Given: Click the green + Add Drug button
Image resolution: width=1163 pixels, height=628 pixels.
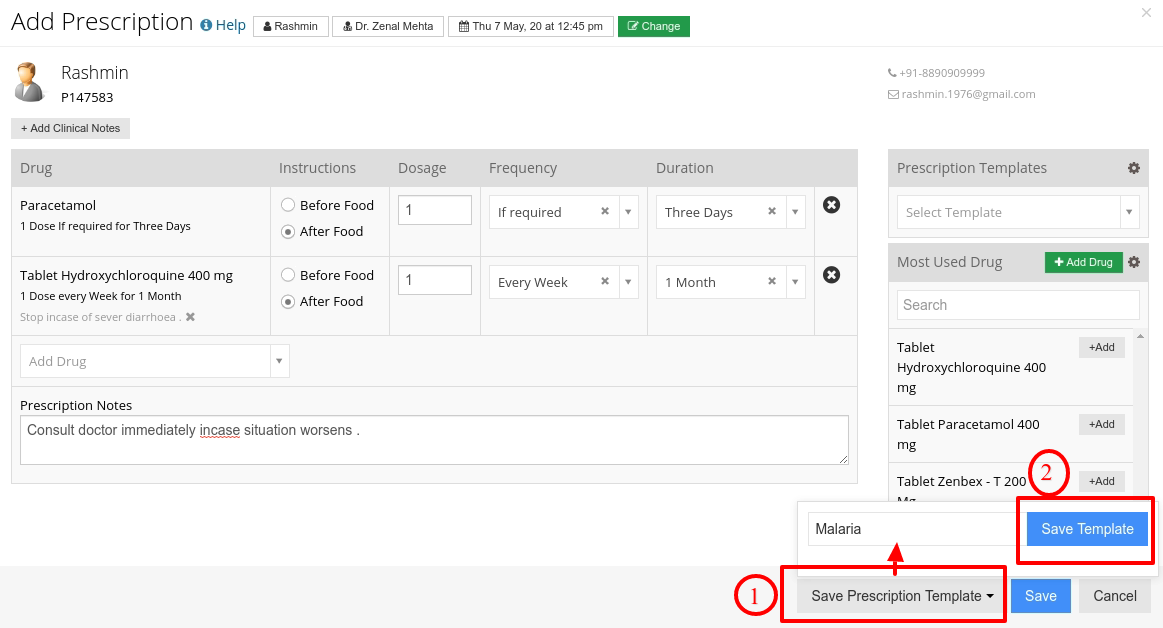Looking at the screenshot, I should pyautogui.click(x=1084, y=262).
